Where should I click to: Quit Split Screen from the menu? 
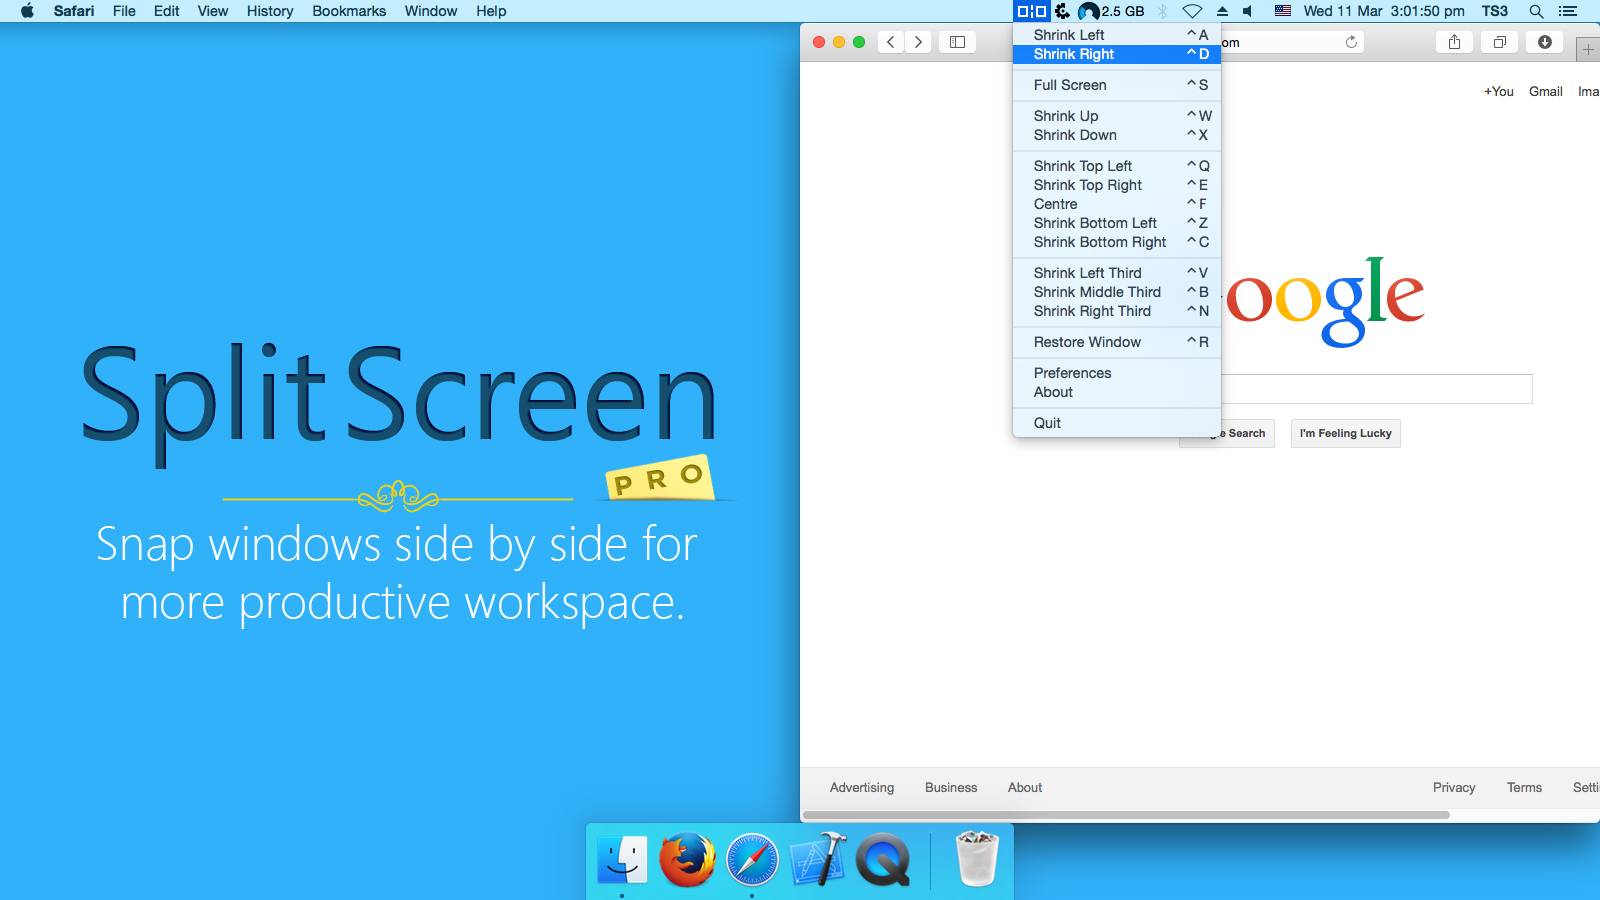(x=1117, y=423)
